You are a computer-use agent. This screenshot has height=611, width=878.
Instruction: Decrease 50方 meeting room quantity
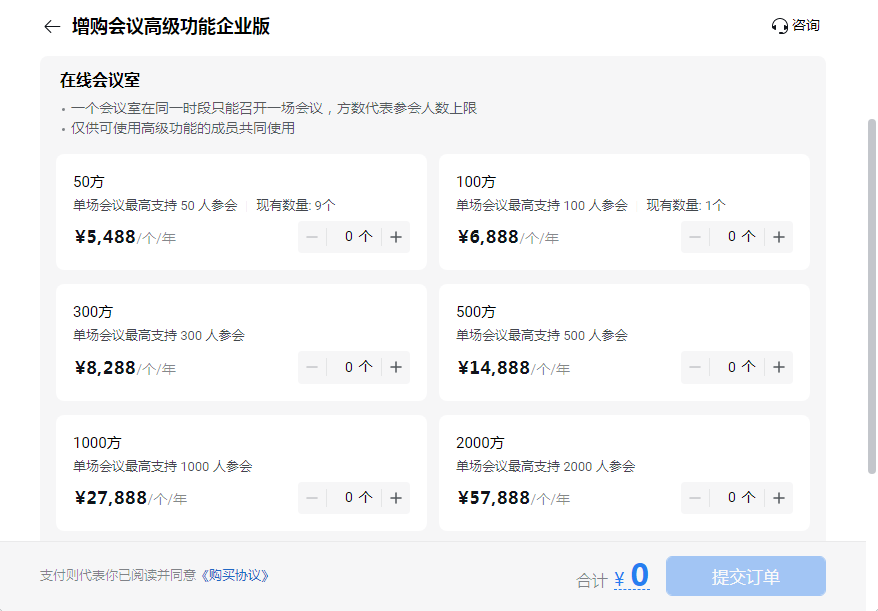312,237
